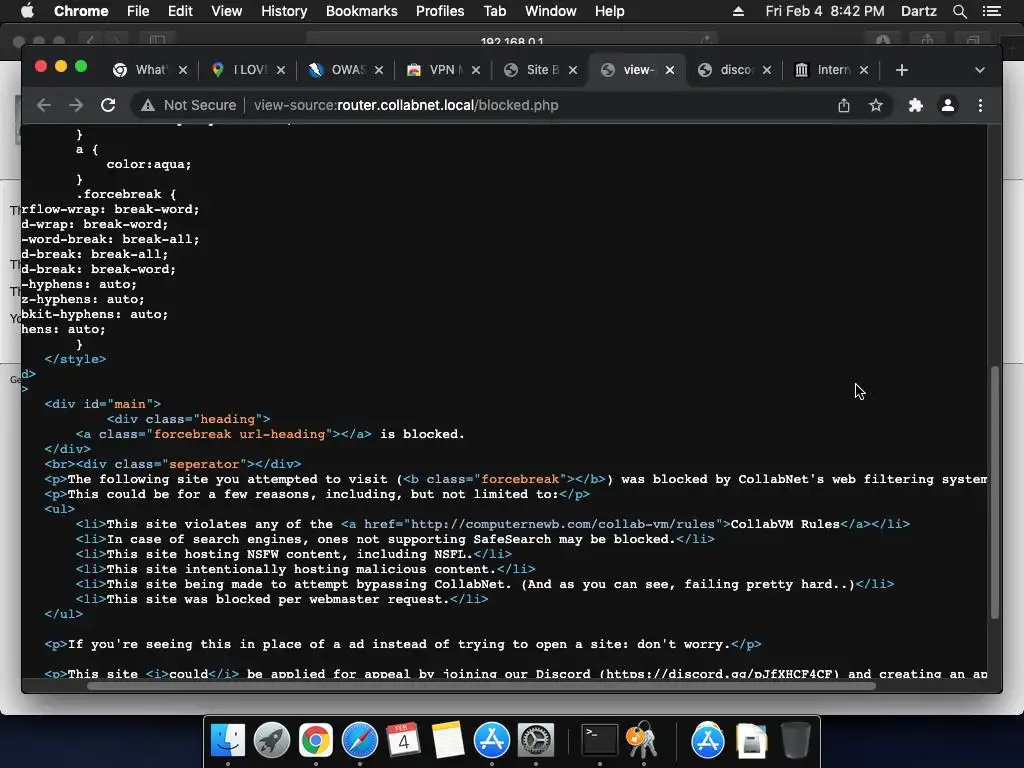
Task: Close the What' tab
Action: coord(184,70)
